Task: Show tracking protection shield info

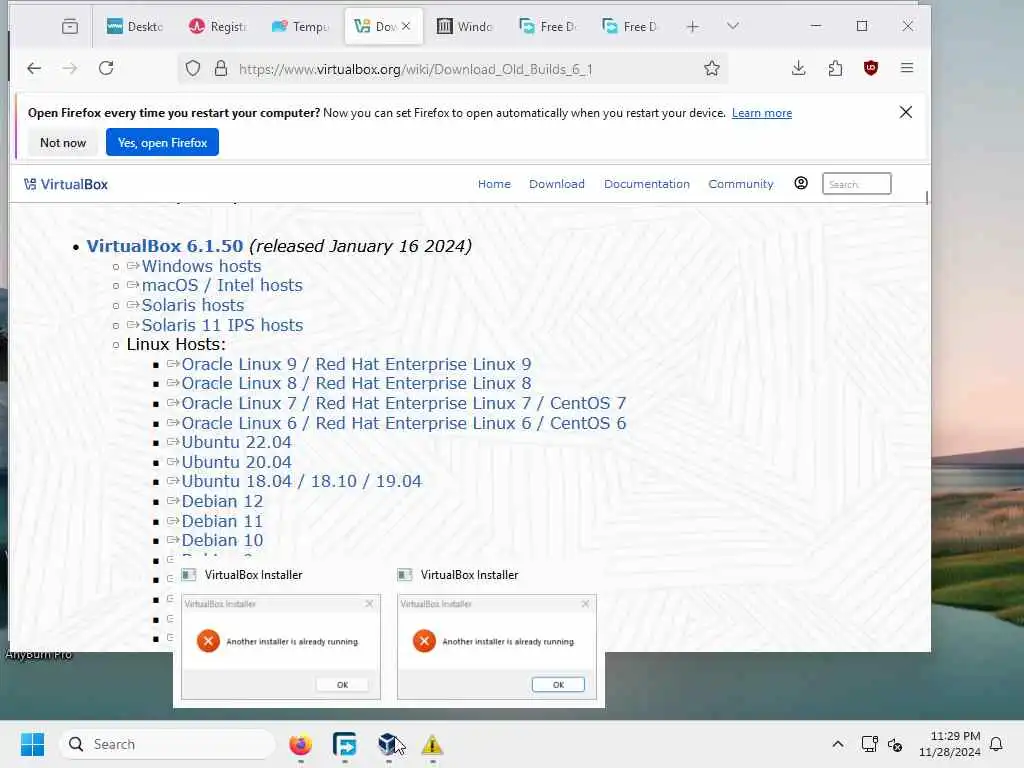Action: (x=193, y=69)
